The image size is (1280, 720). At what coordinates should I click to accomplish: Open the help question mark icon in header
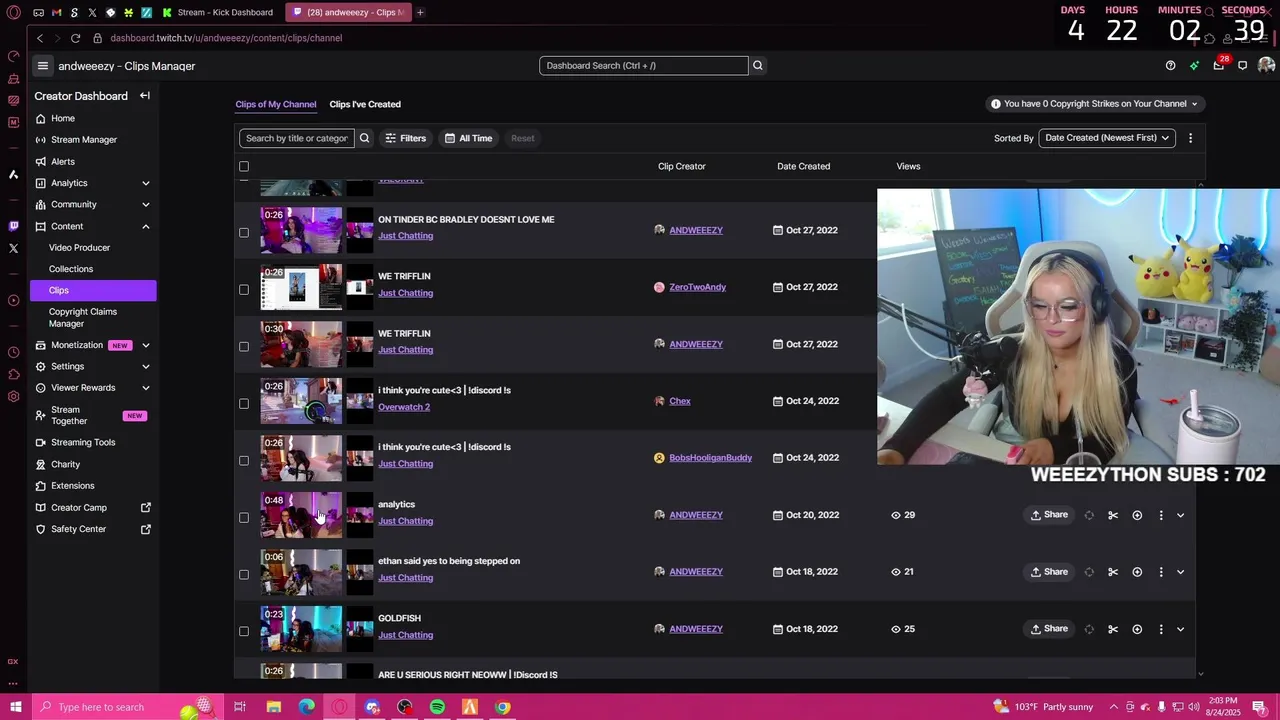(1170, 66)
